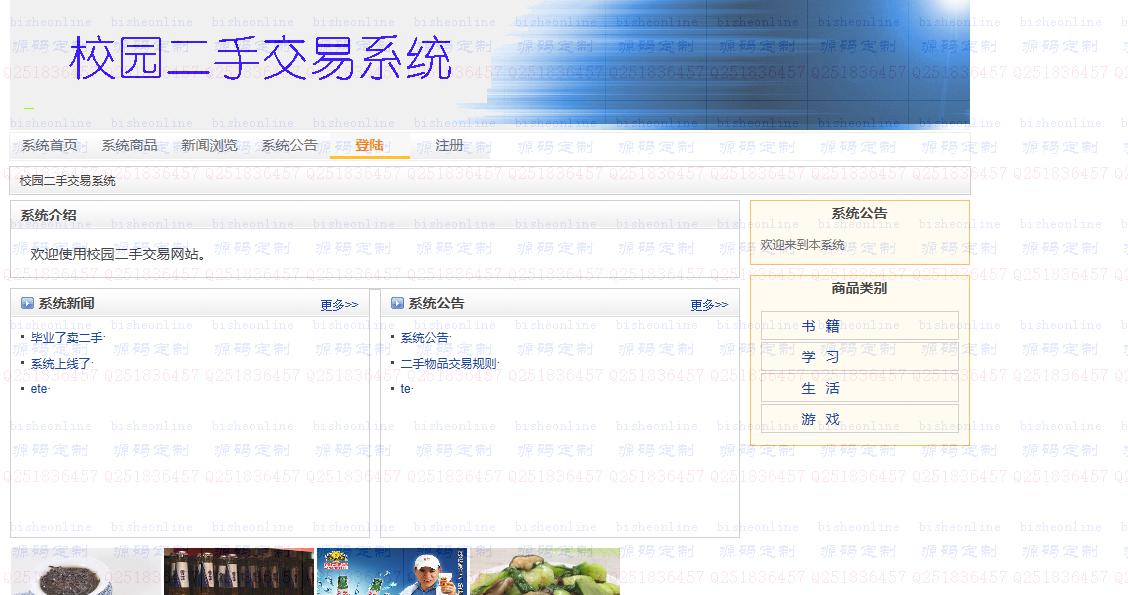Open the notice item te
Viewport: 1128px width, 595px height.
point(406,389)
